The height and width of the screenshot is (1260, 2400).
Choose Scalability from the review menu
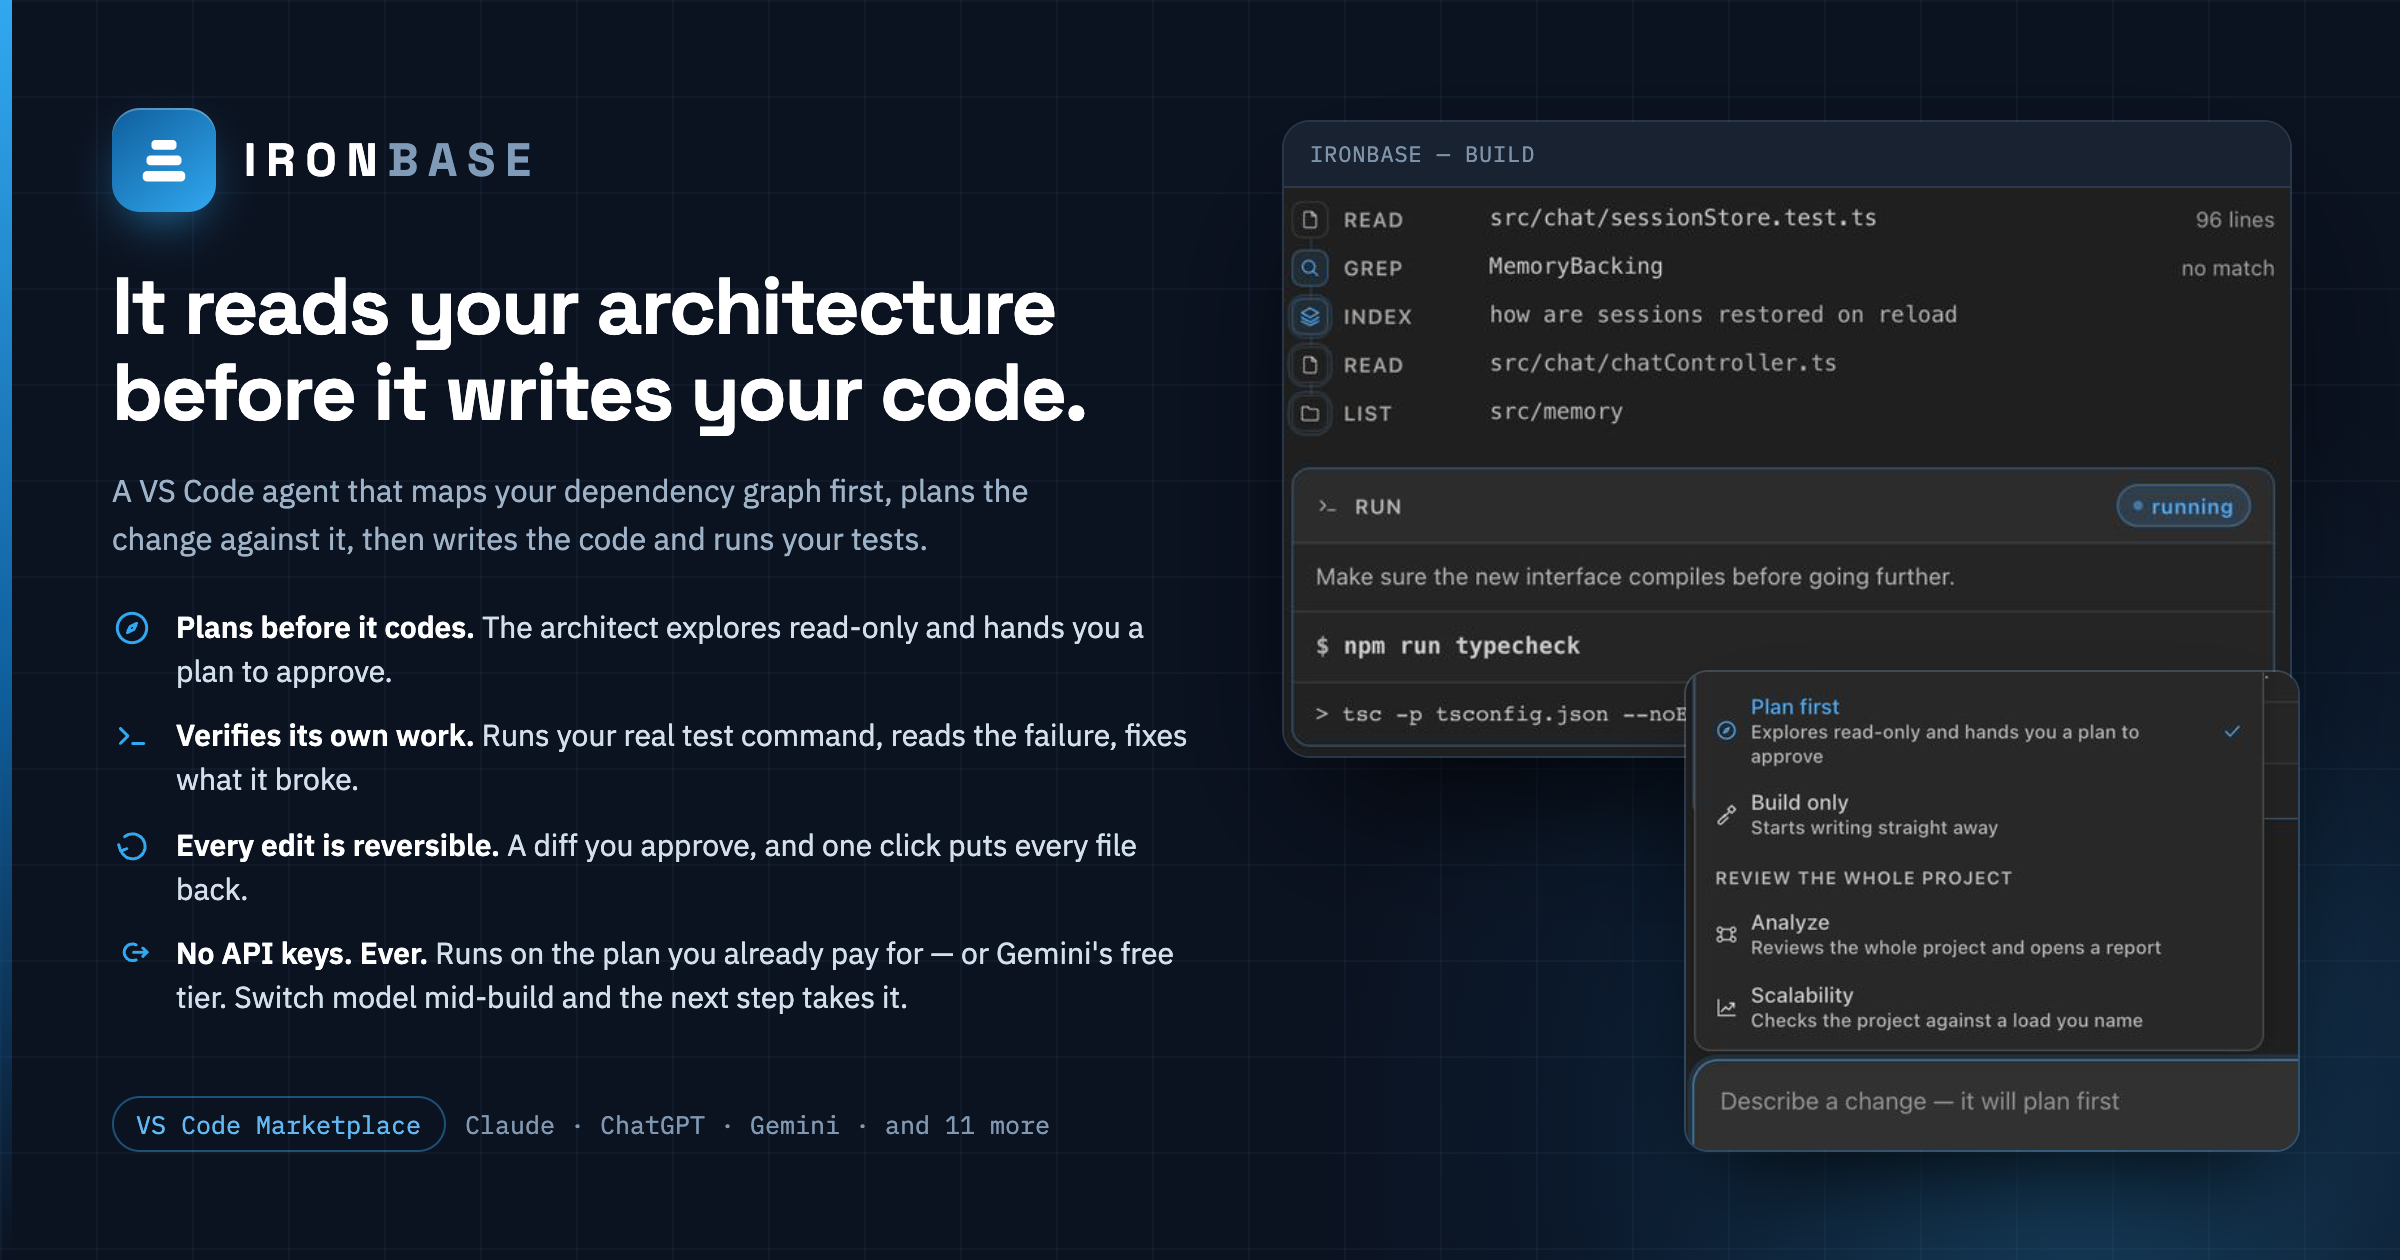pyautogui.click(x=1978, y=1007)
